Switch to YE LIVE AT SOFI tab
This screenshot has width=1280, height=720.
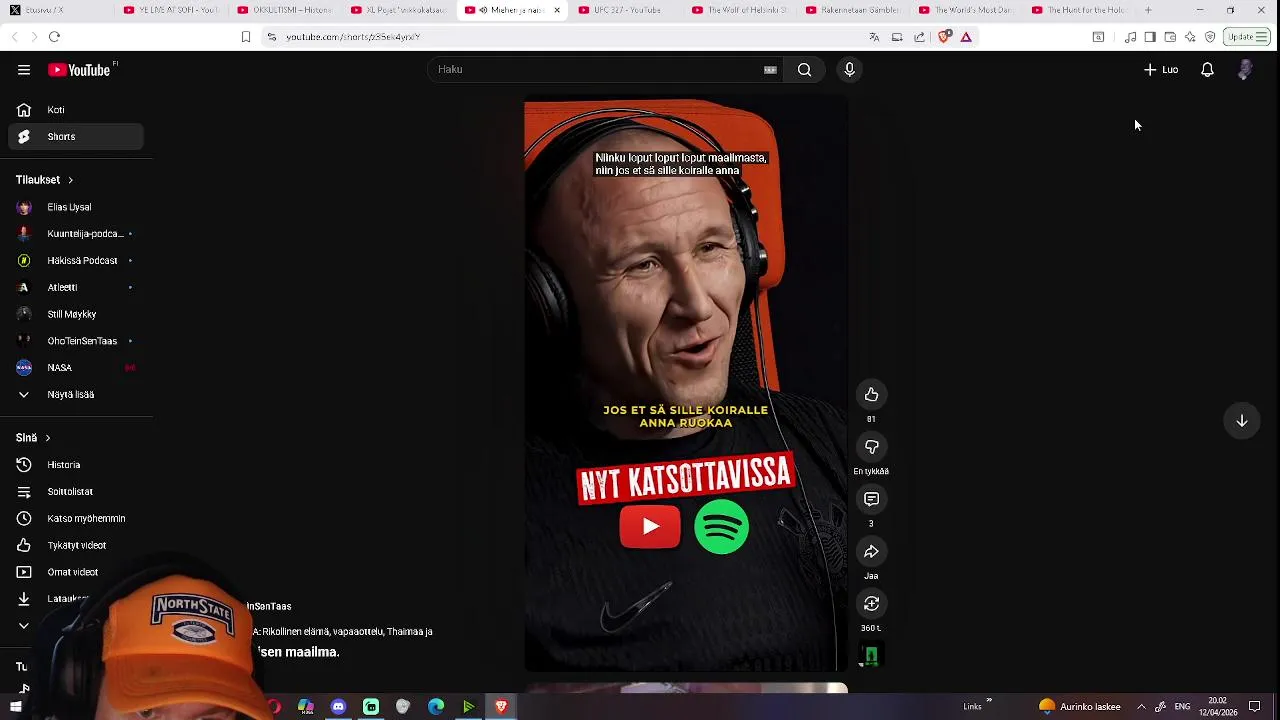pyautogui.click(x=170, y=10)
